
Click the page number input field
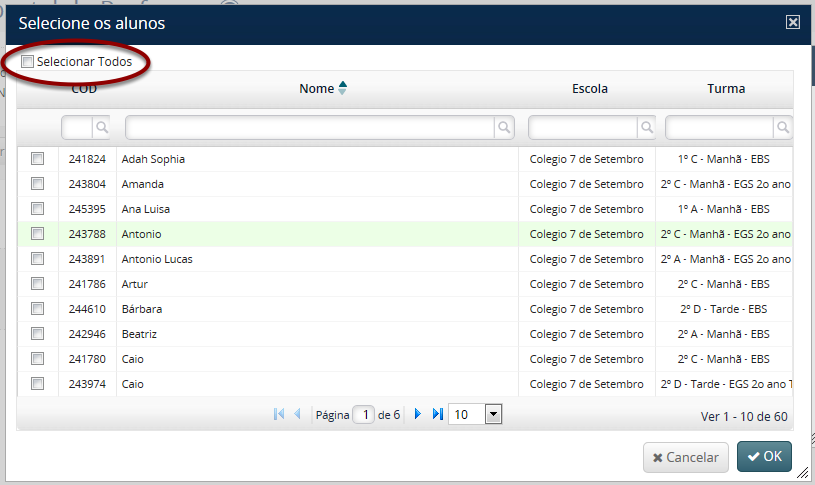(x=366, y=414)
